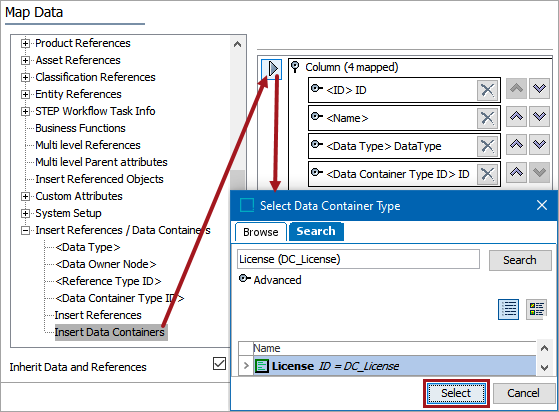The width and height of the screenshot is (559, 412).
Task: Click the Cancel button
Action: point(523,393)
